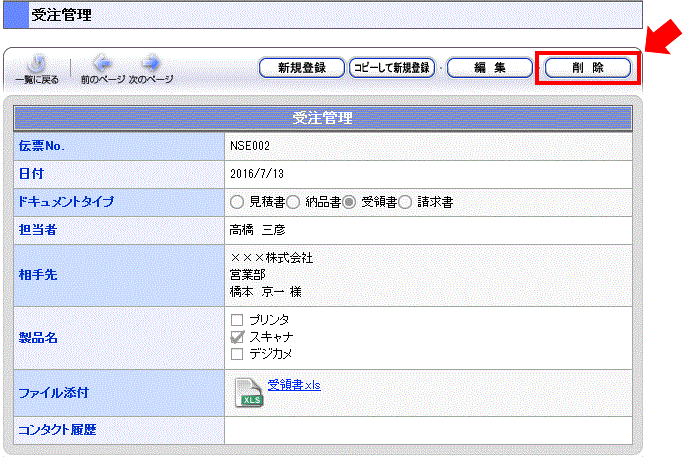
Task: Click the return to list (一覧に戻る) icon
Action: tap(36, 65)
